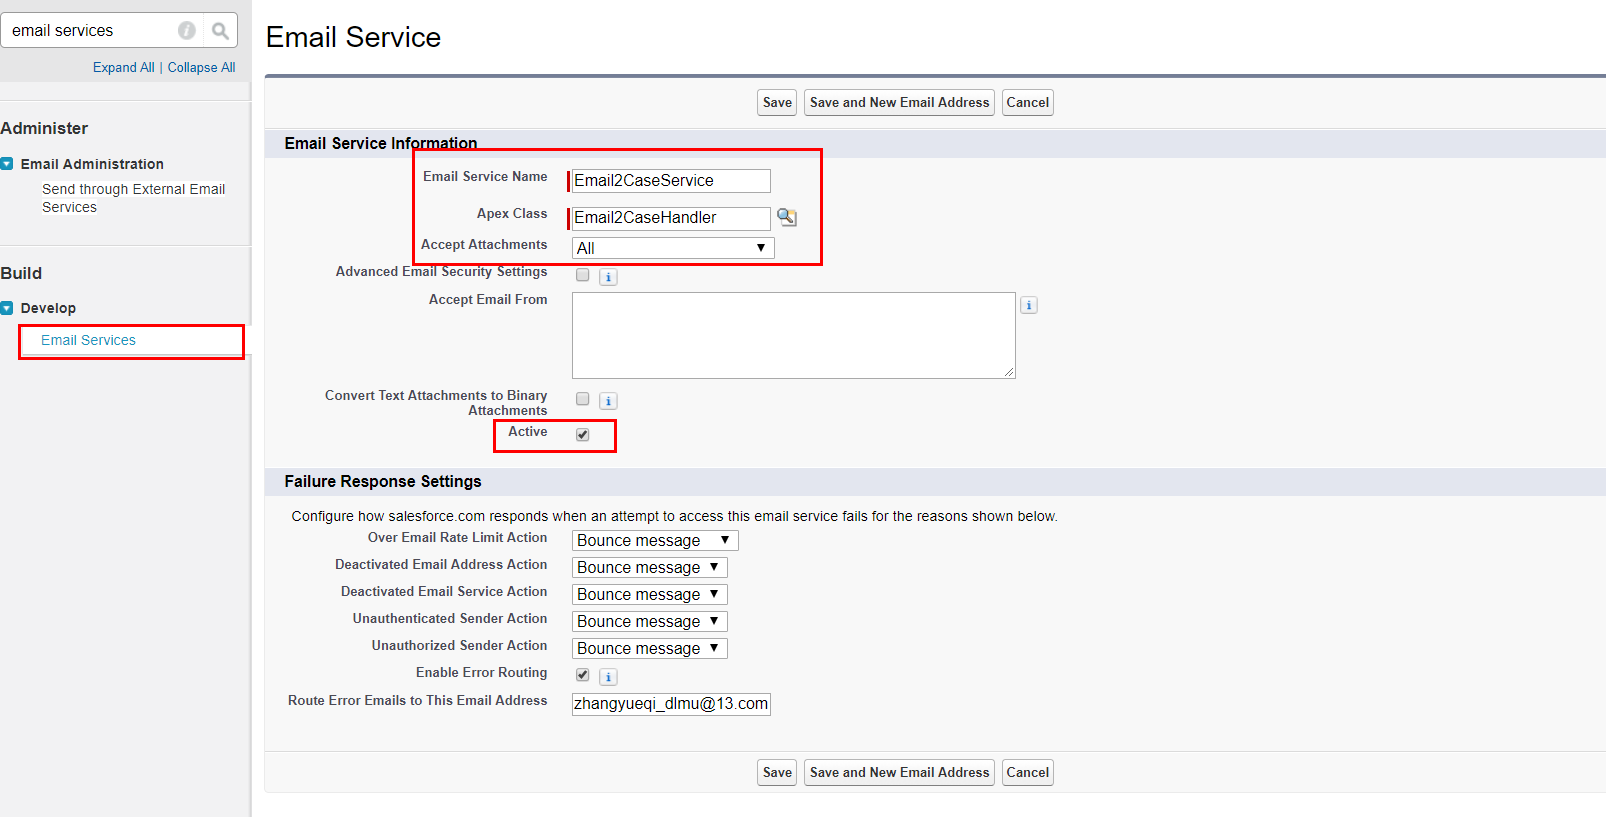Click the sidebar search magnifier icon
The image size is (1606, 817).
(x=220, y=31)
